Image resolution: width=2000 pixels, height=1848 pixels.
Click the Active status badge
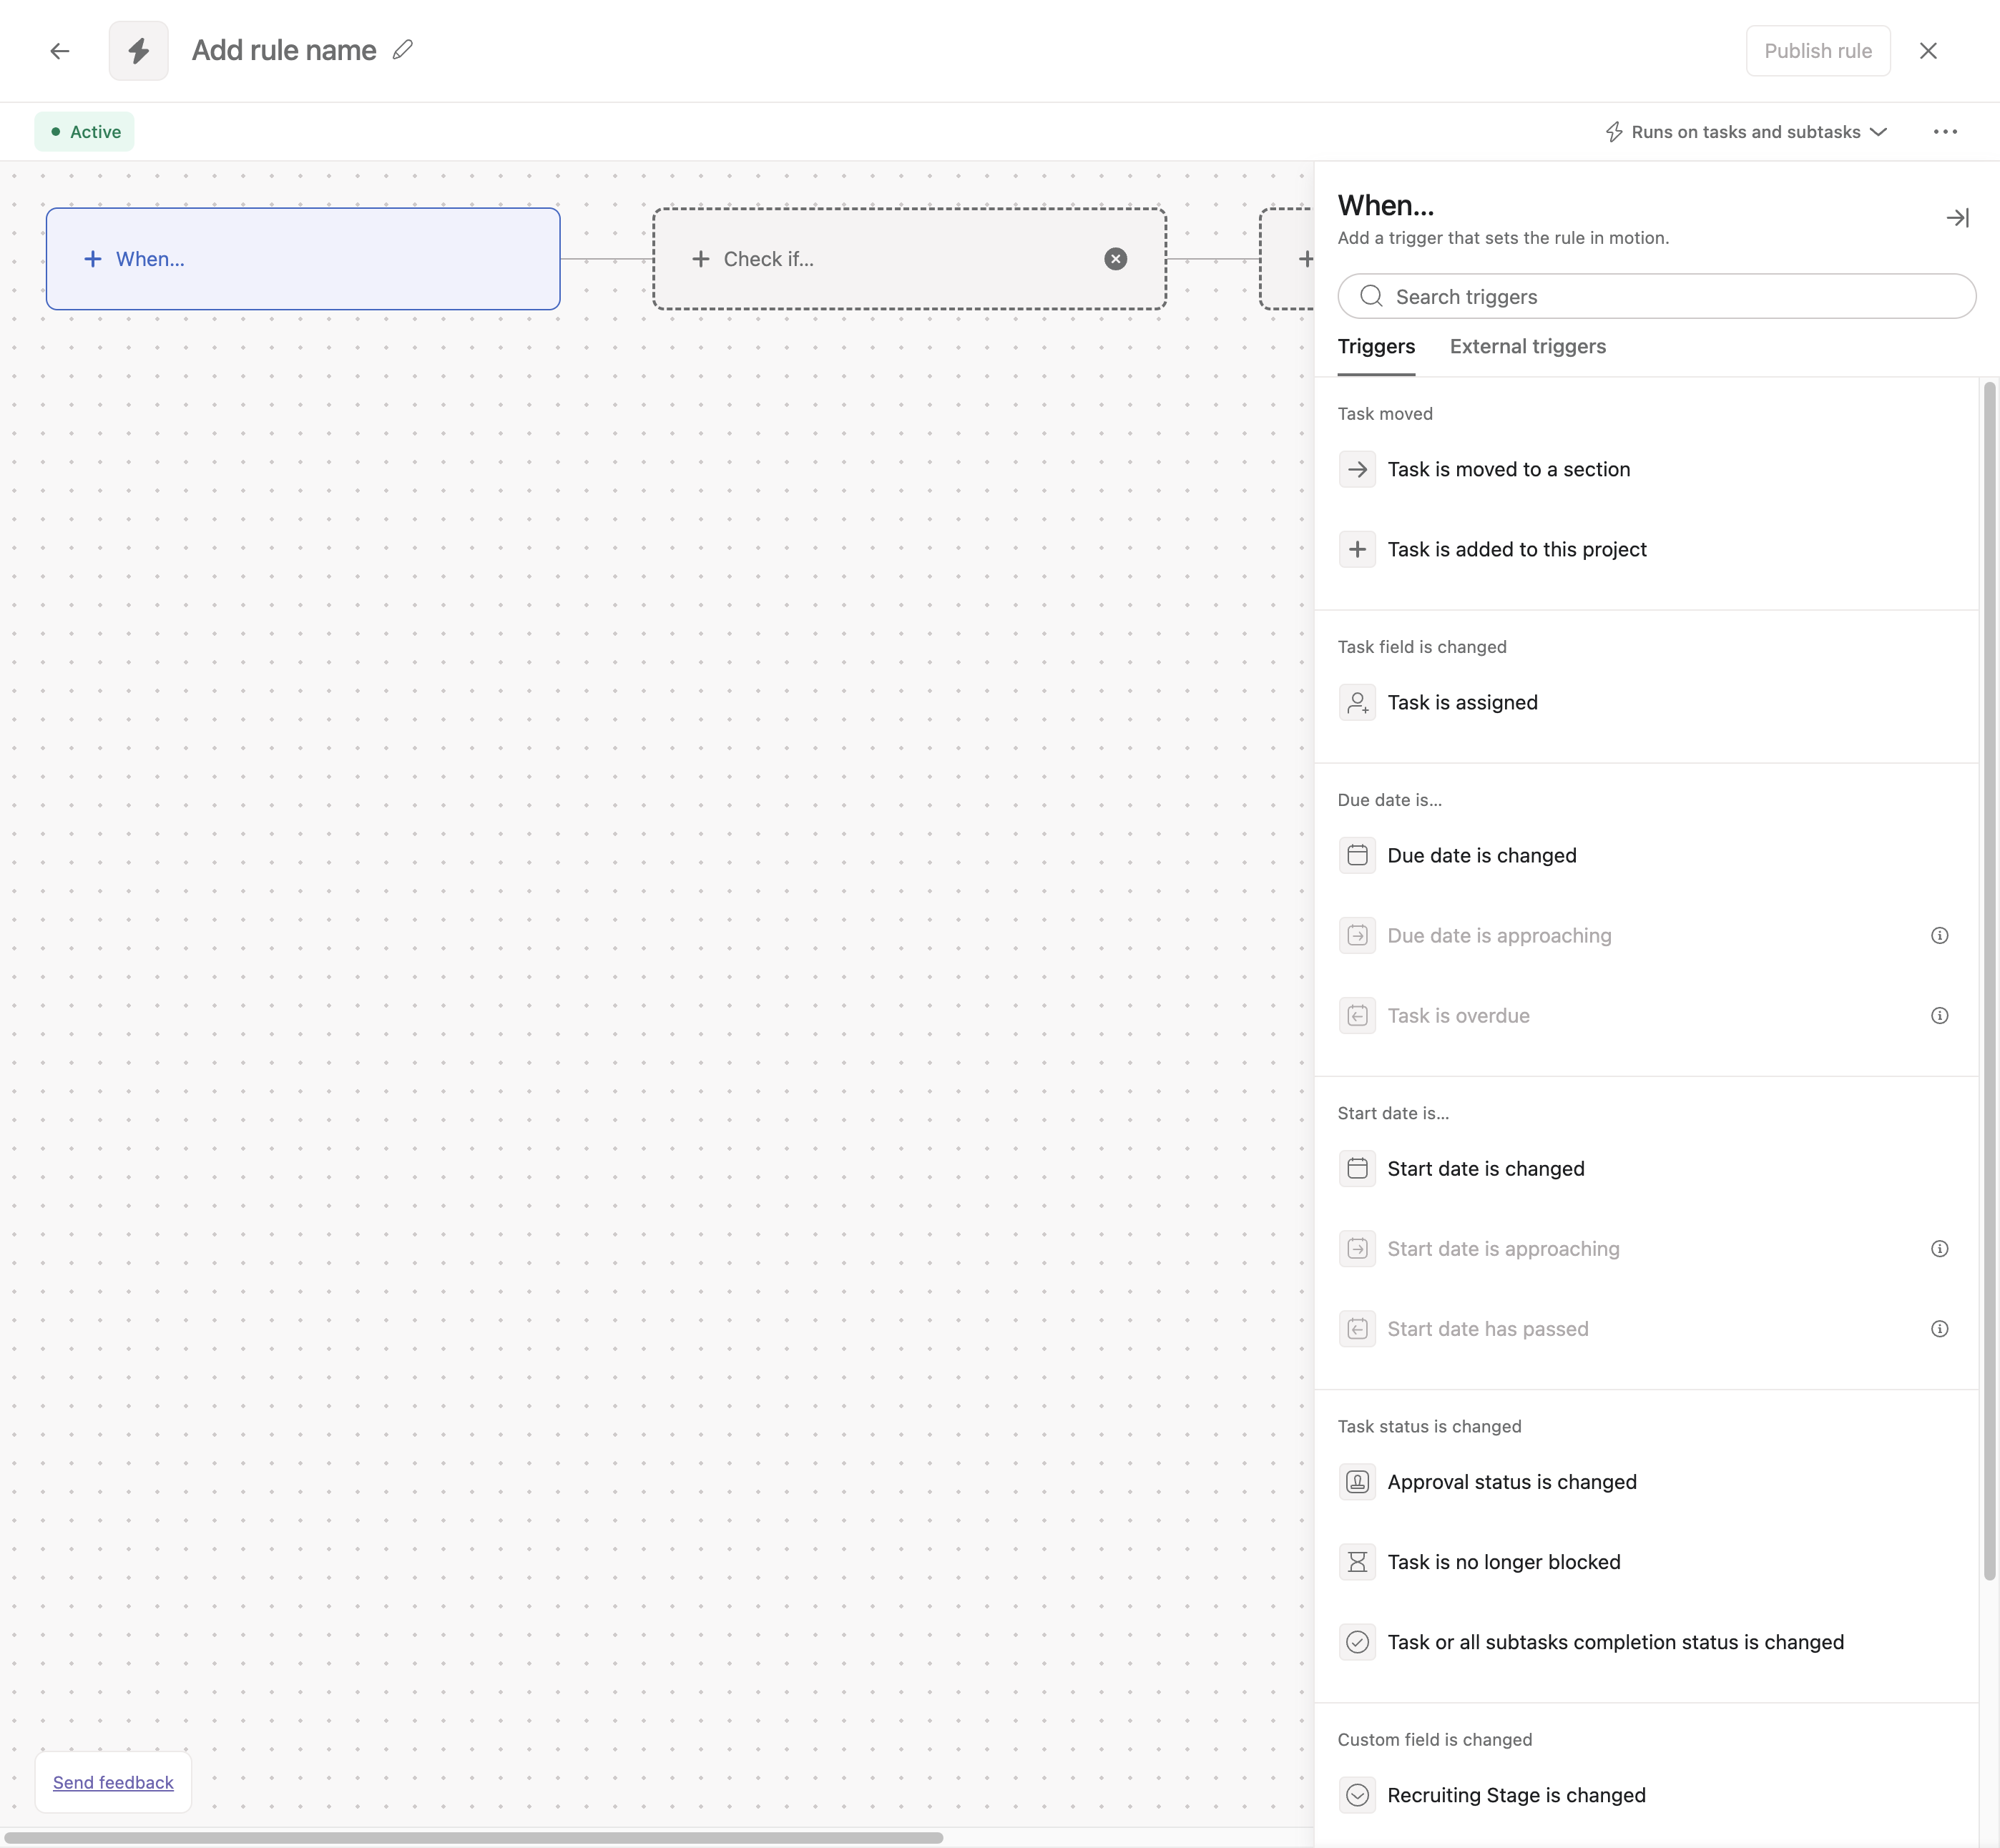[85, 132]
